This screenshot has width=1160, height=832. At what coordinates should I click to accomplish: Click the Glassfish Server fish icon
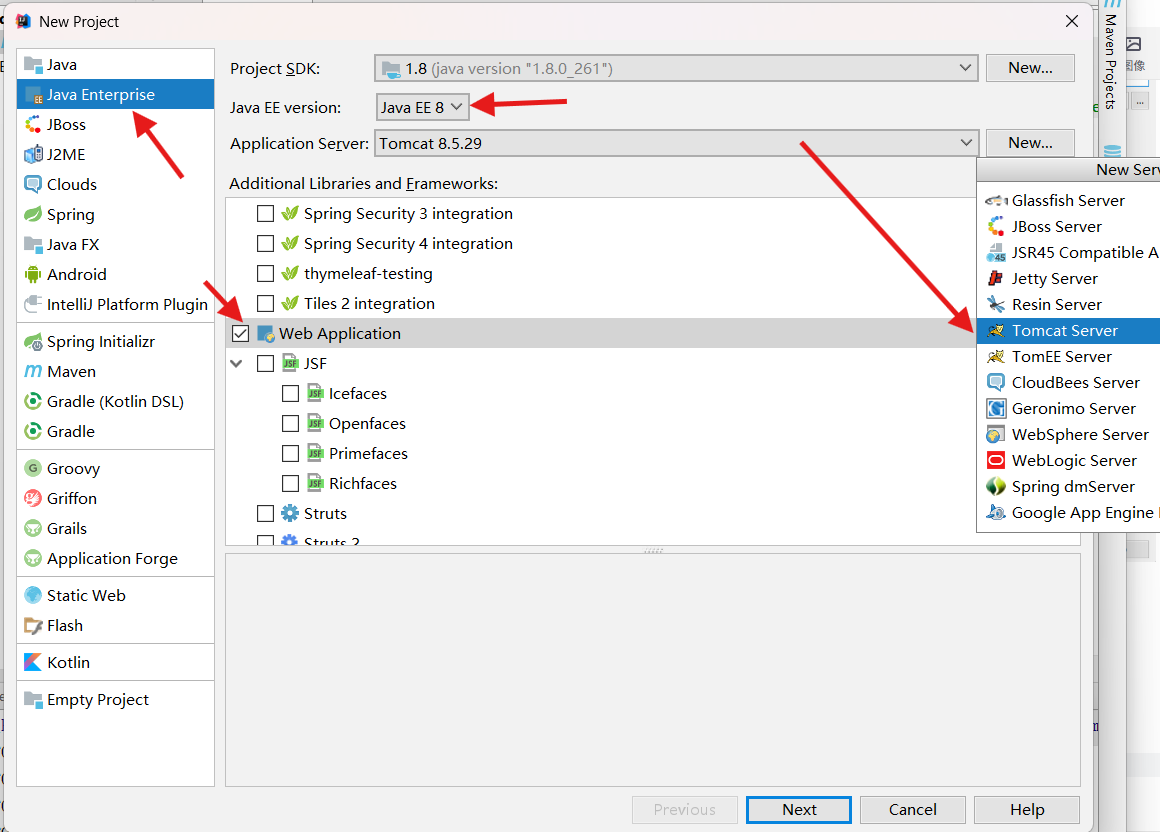coord(997,200)
